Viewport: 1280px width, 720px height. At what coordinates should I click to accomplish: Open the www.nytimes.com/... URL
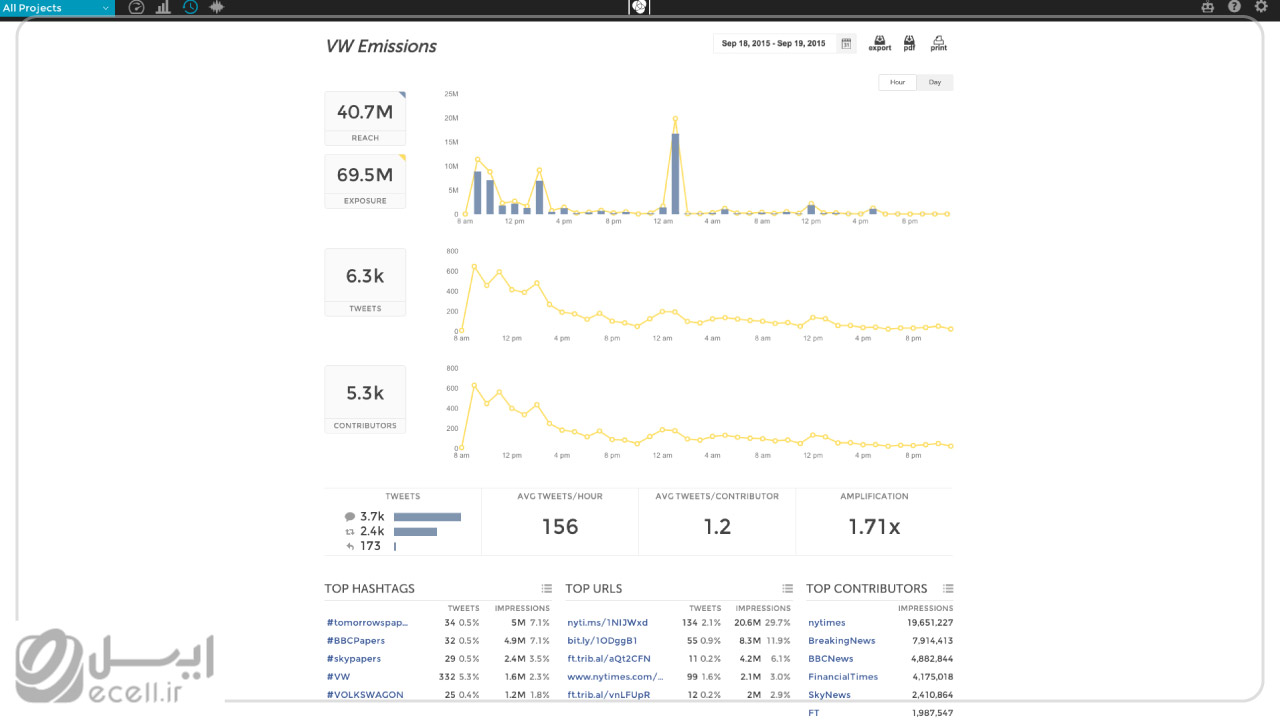(x=615, y=677)
